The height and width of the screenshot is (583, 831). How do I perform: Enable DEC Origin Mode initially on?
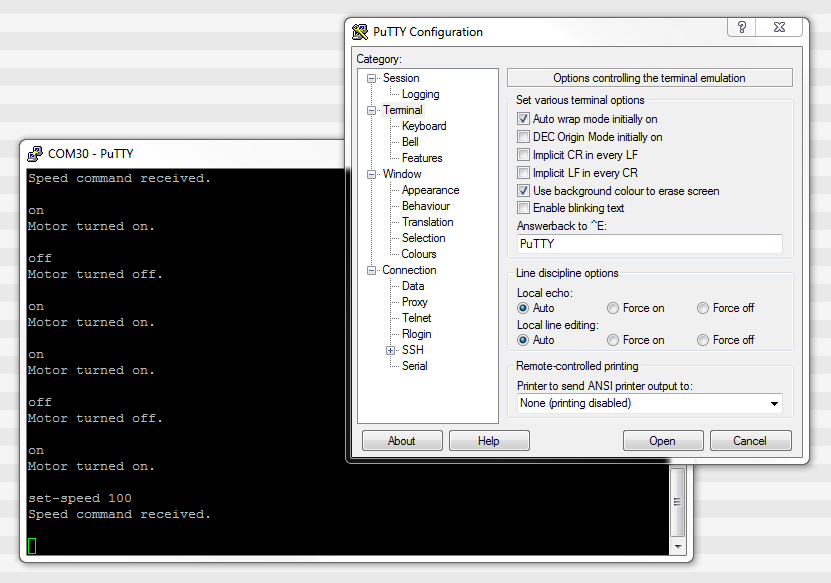[x=523, y=137]
